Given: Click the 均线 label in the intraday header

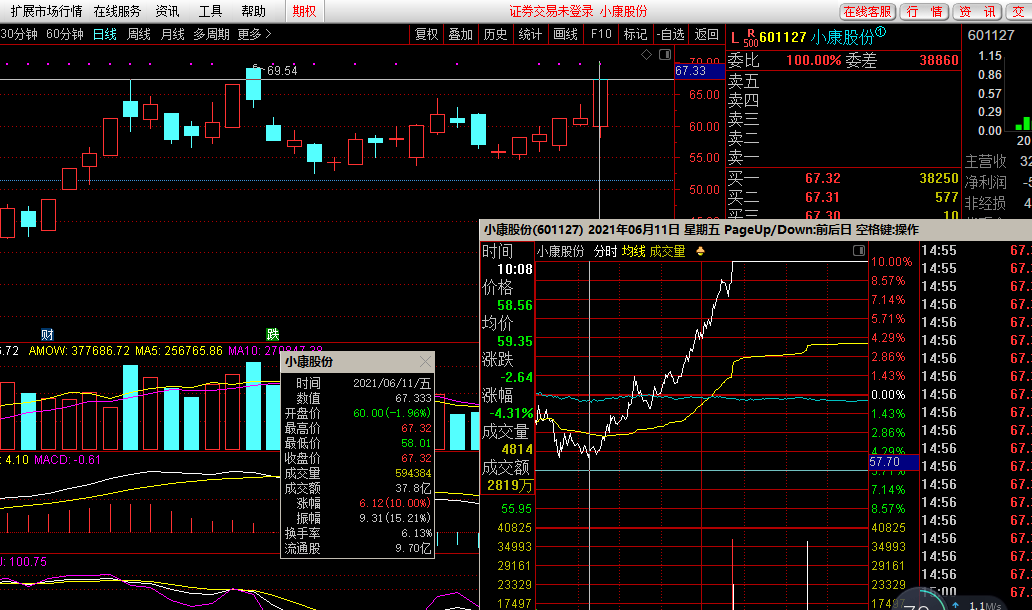Looking at the screenshot, I should click(633, 251).
